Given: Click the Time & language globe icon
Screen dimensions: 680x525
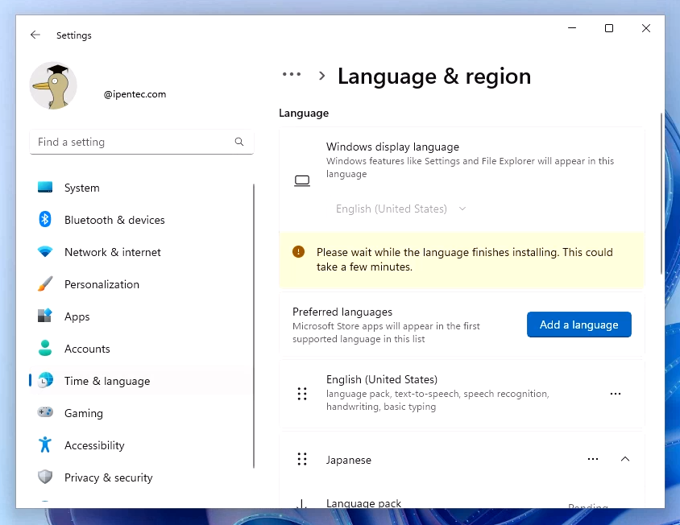Looking at the screenshot, I should tap(45, 380).
